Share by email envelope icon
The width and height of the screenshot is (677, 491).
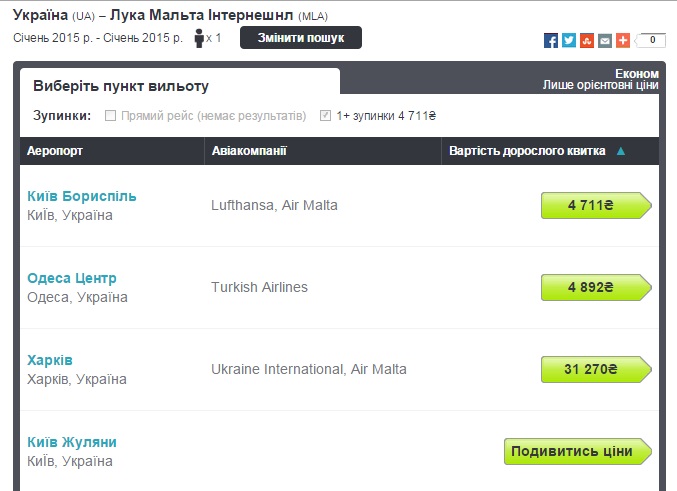pos(605,41)
